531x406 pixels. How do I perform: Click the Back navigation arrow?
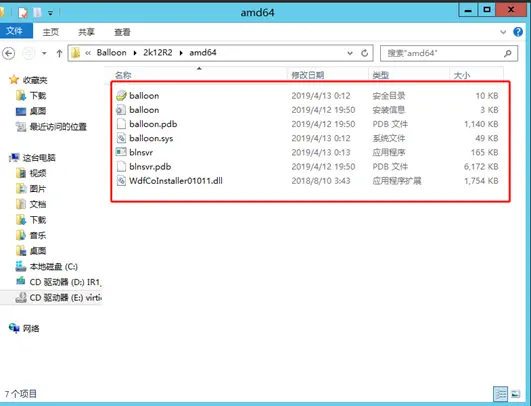coord(8,53)
